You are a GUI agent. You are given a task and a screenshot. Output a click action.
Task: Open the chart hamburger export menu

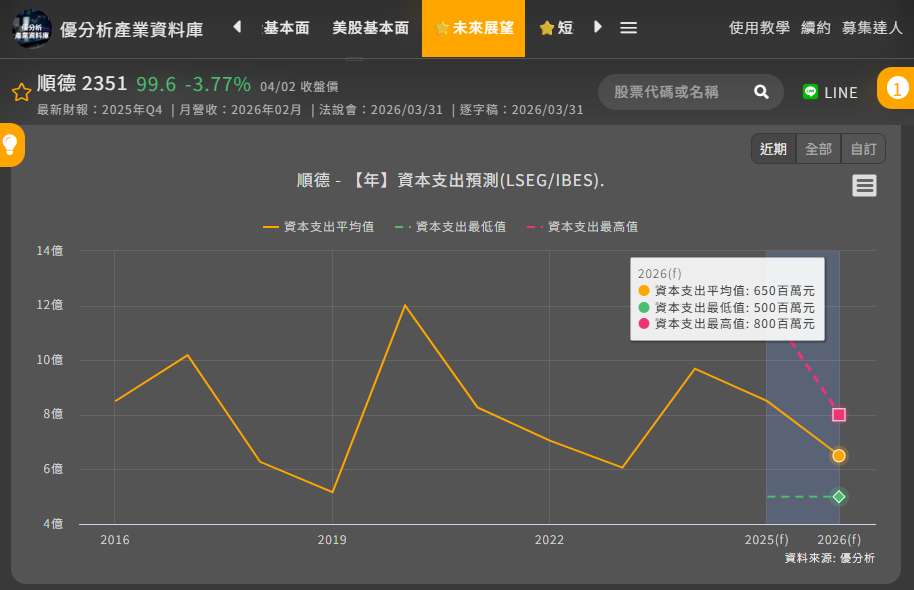864,185
